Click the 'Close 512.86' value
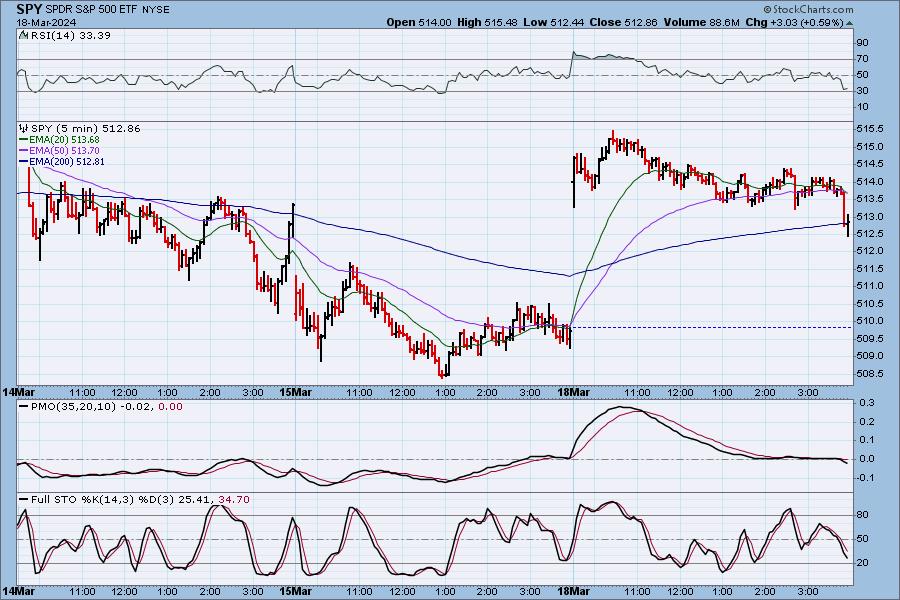The height and width of the screenshot is (600, 900). click(624, 22)
